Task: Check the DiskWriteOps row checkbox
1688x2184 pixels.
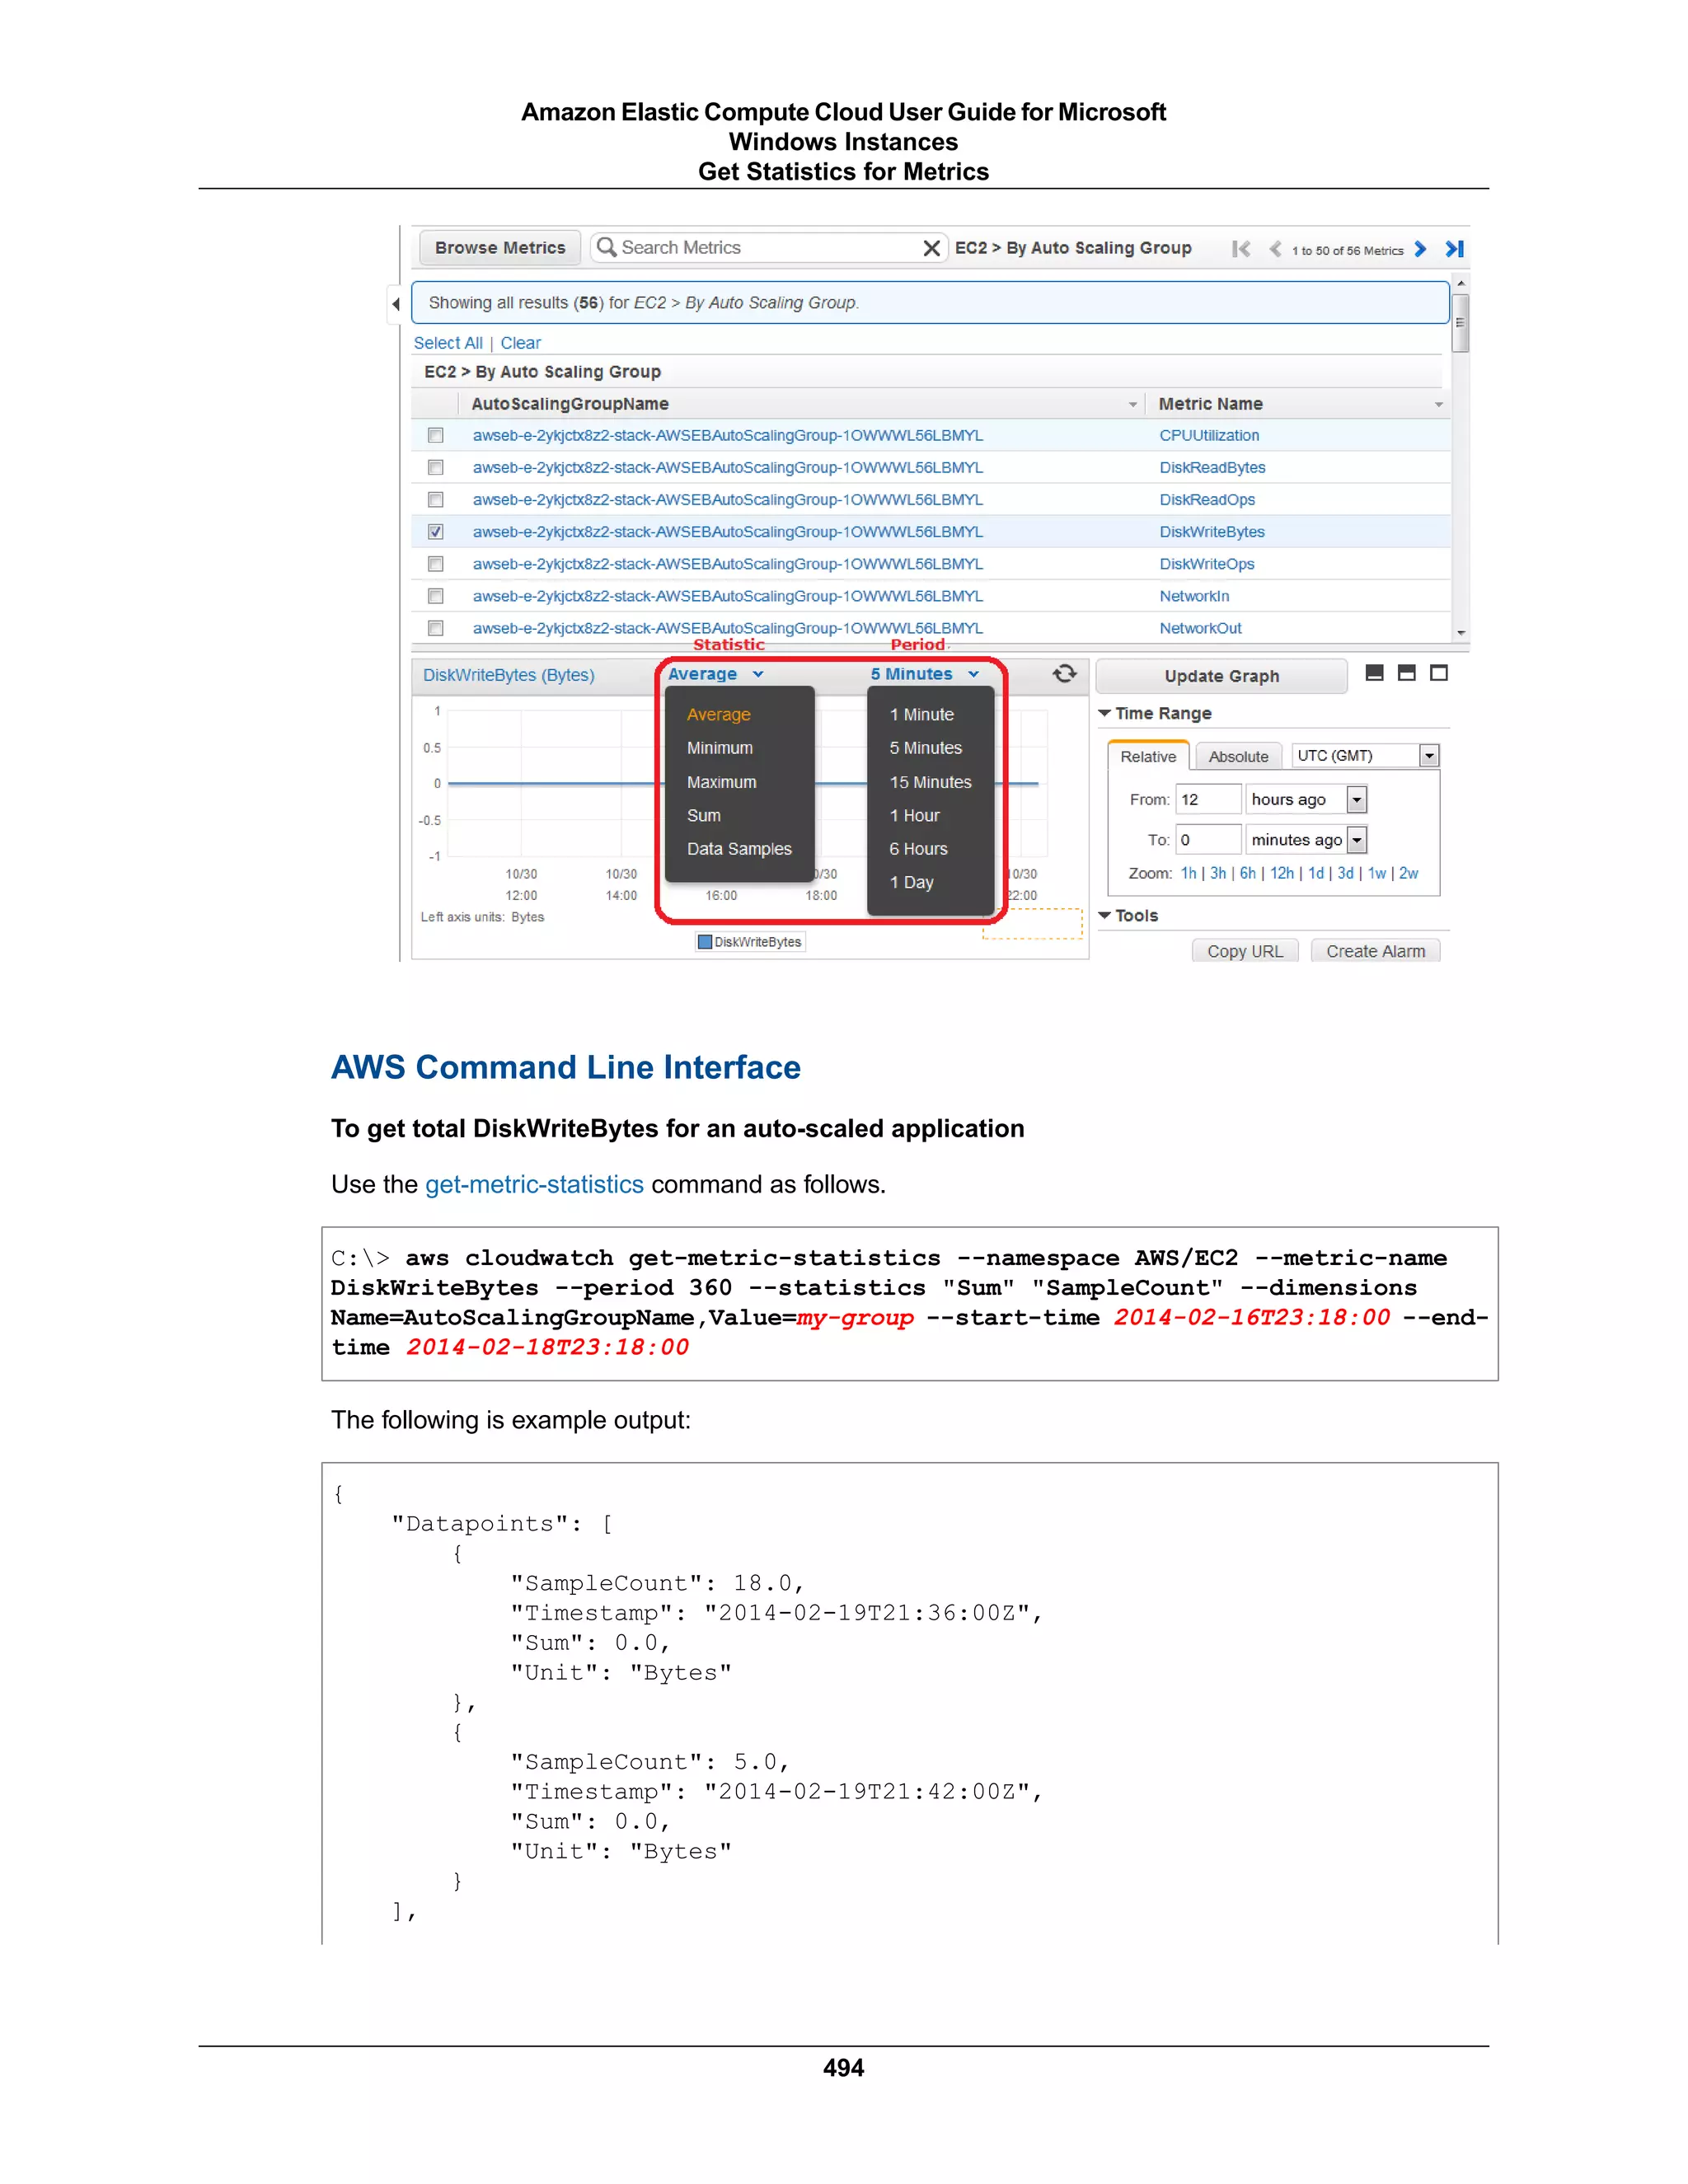Action: point(436,564)
